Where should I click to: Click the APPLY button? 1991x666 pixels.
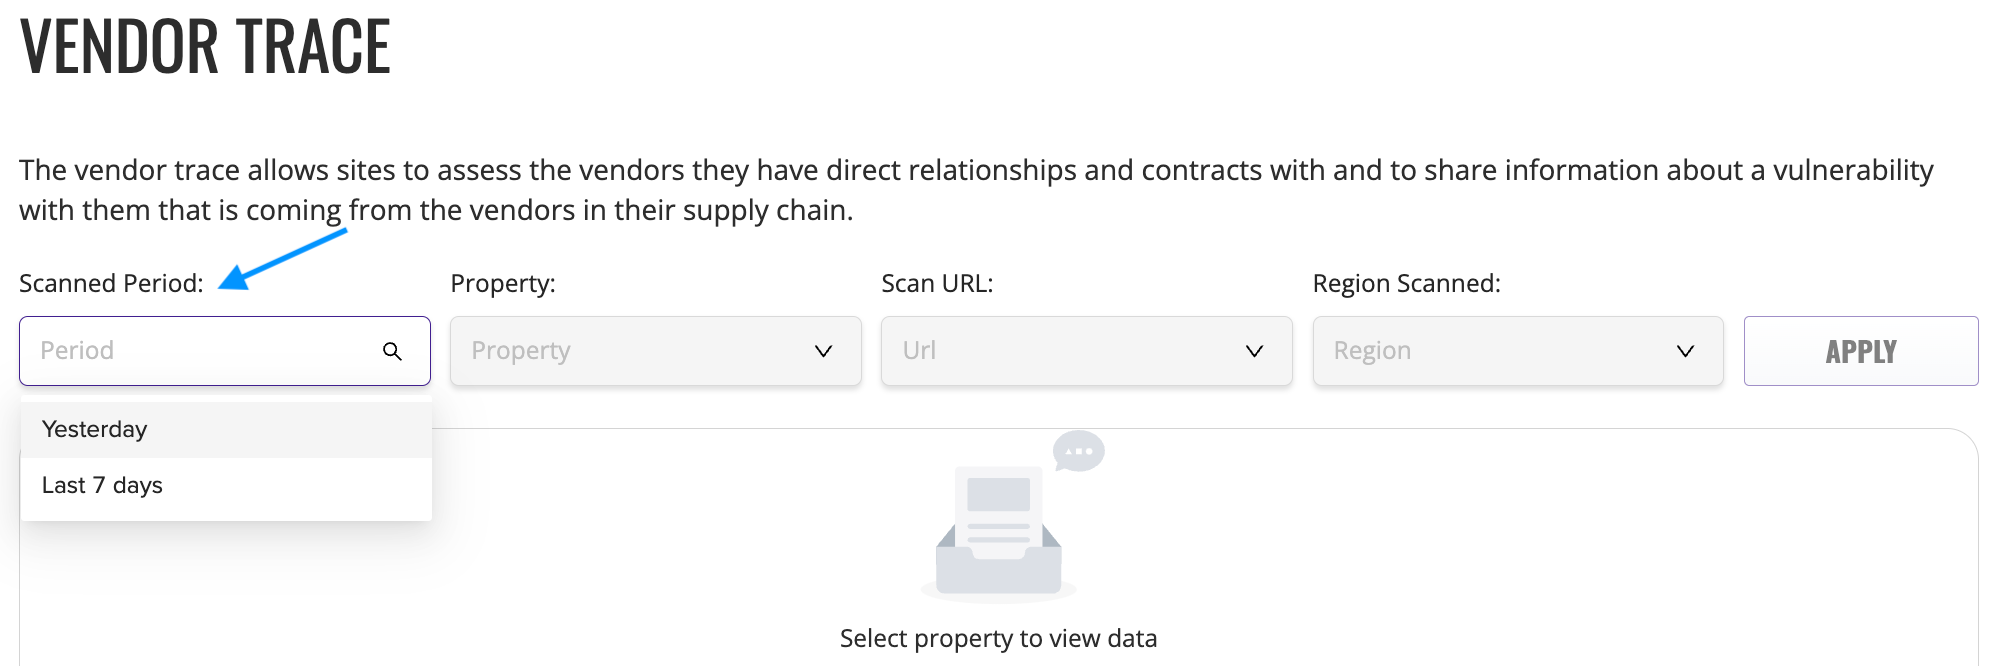[1861, 351]
